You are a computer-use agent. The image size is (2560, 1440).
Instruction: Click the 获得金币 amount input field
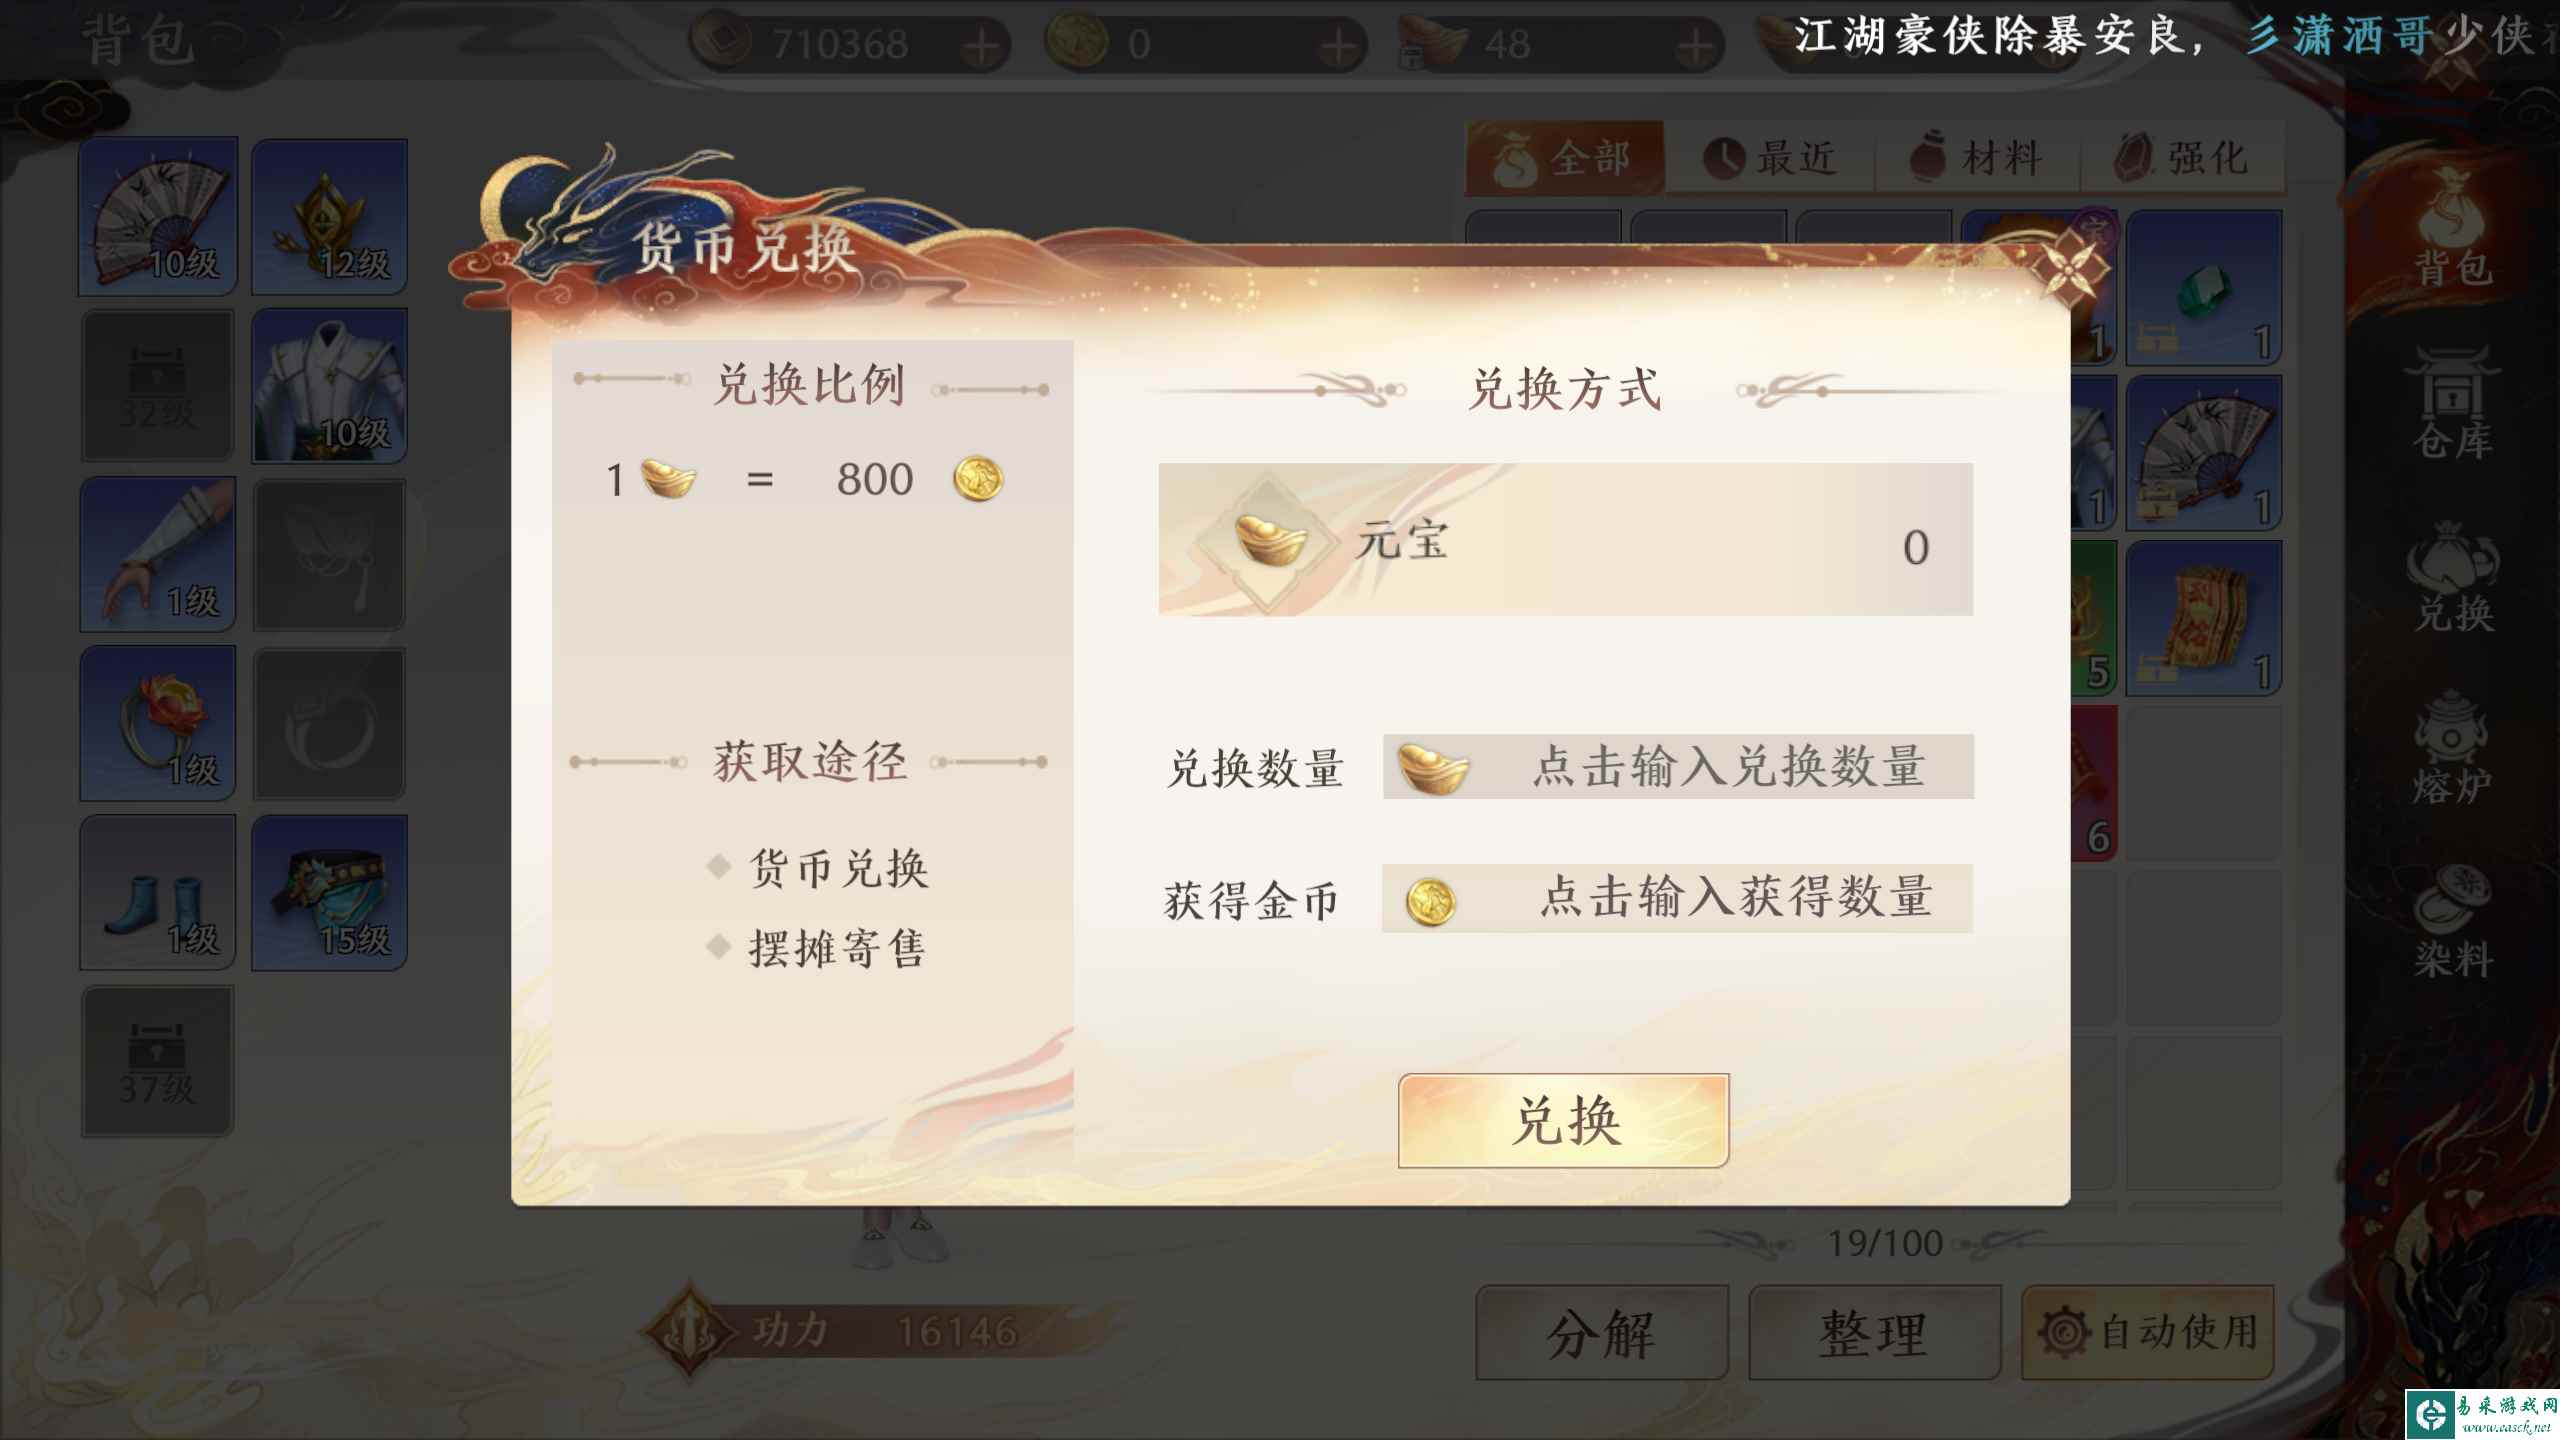[1677, 898]
